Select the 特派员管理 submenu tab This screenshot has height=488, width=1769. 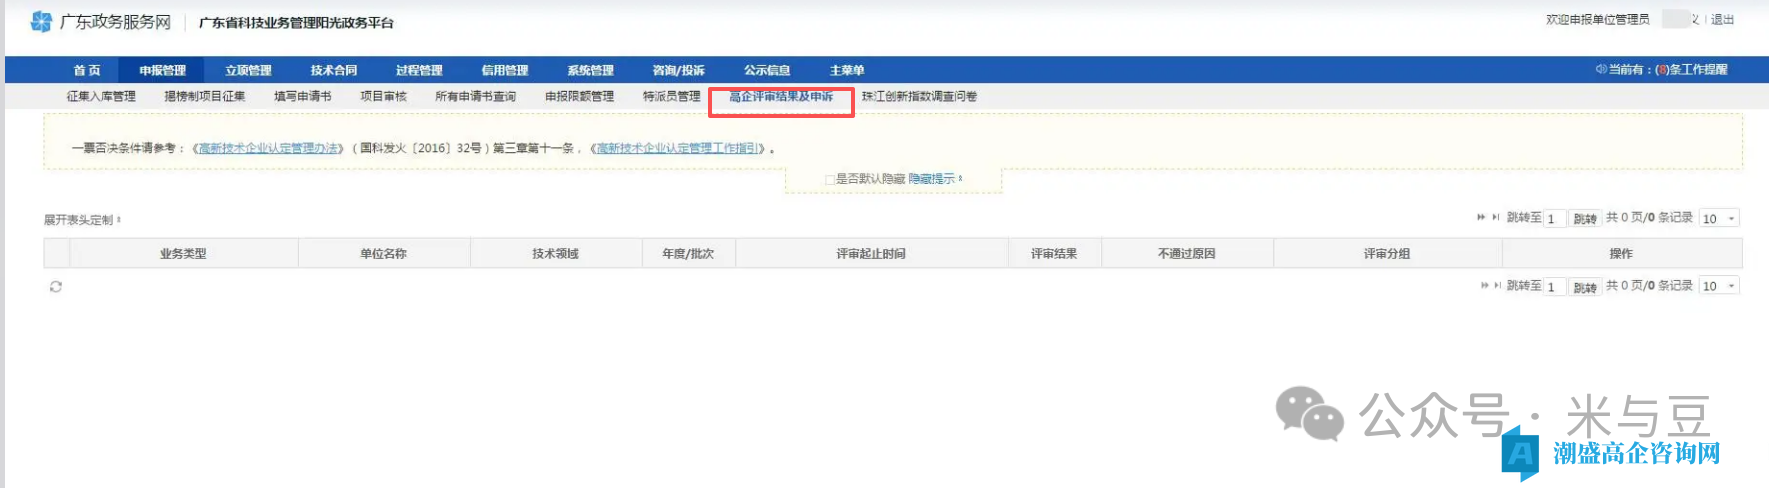[671, 96]
